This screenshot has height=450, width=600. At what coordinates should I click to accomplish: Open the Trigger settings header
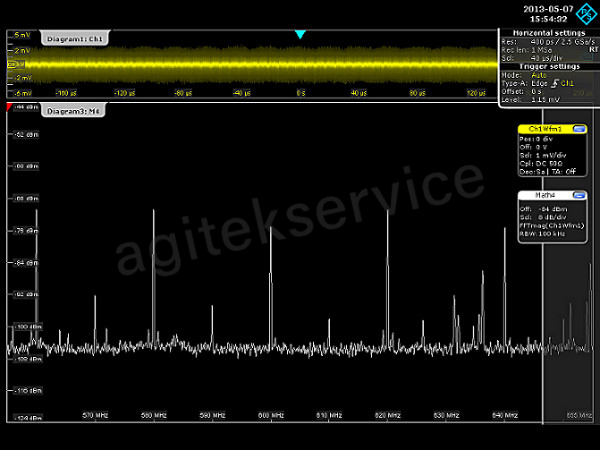tap(548, 66)
